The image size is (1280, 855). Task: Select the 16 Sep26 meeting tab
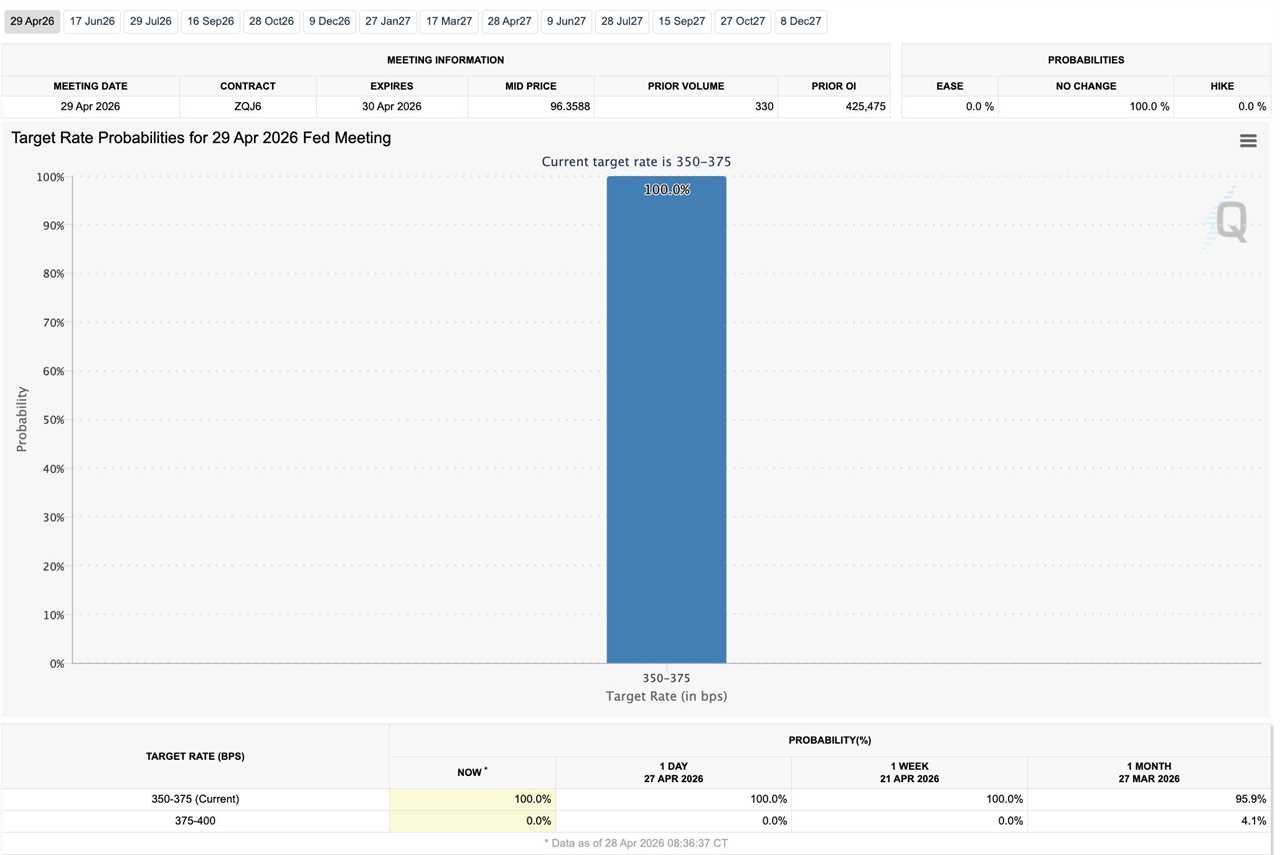(x=209, y=20)
